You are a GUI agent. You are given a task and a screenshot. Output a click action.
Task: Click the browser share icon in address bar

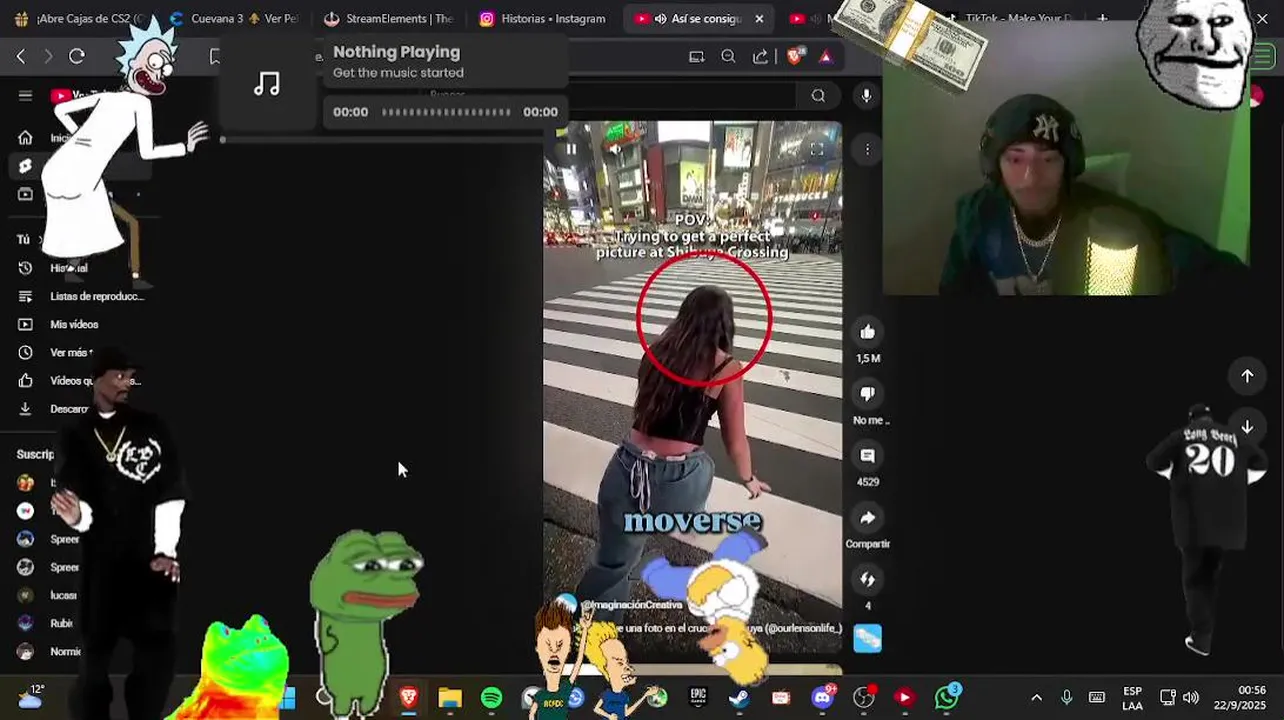pyautogui.click(x=760, y=57)
